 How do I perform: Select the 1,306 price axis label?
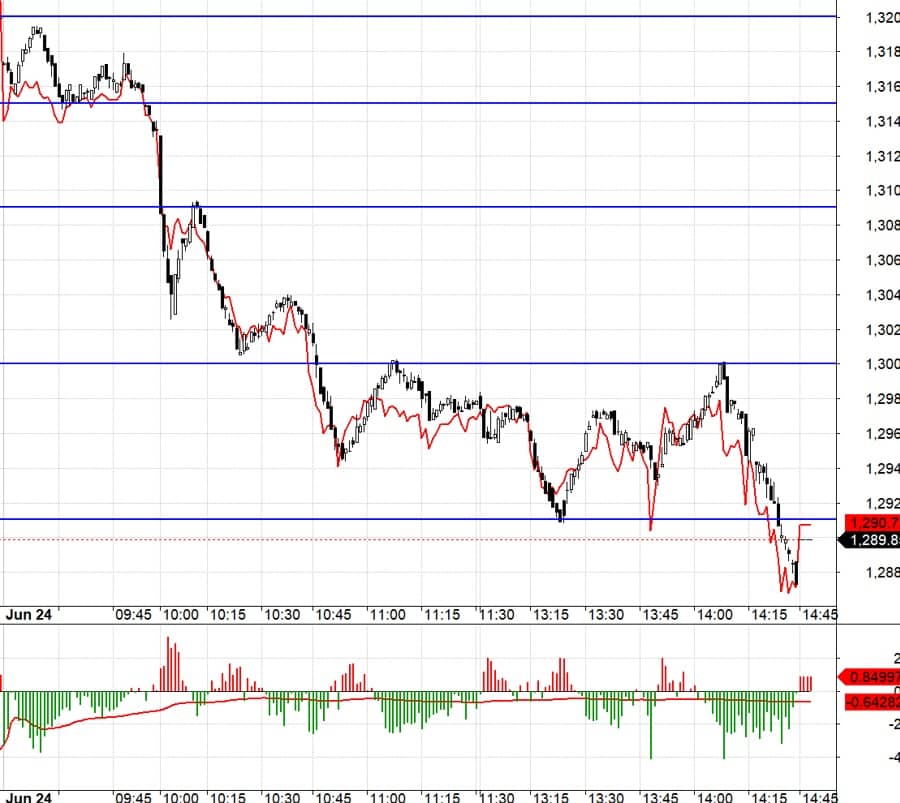(x=883, y=261)
